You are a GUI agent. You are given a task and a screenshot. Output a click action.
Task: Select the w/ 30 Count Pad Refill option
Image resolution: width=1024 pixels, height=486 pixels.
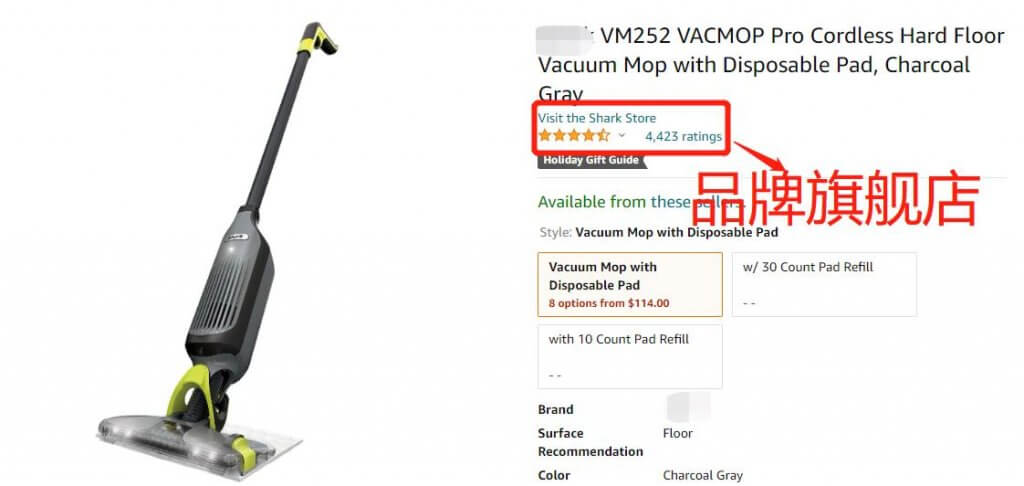click(x=824, y=285)
